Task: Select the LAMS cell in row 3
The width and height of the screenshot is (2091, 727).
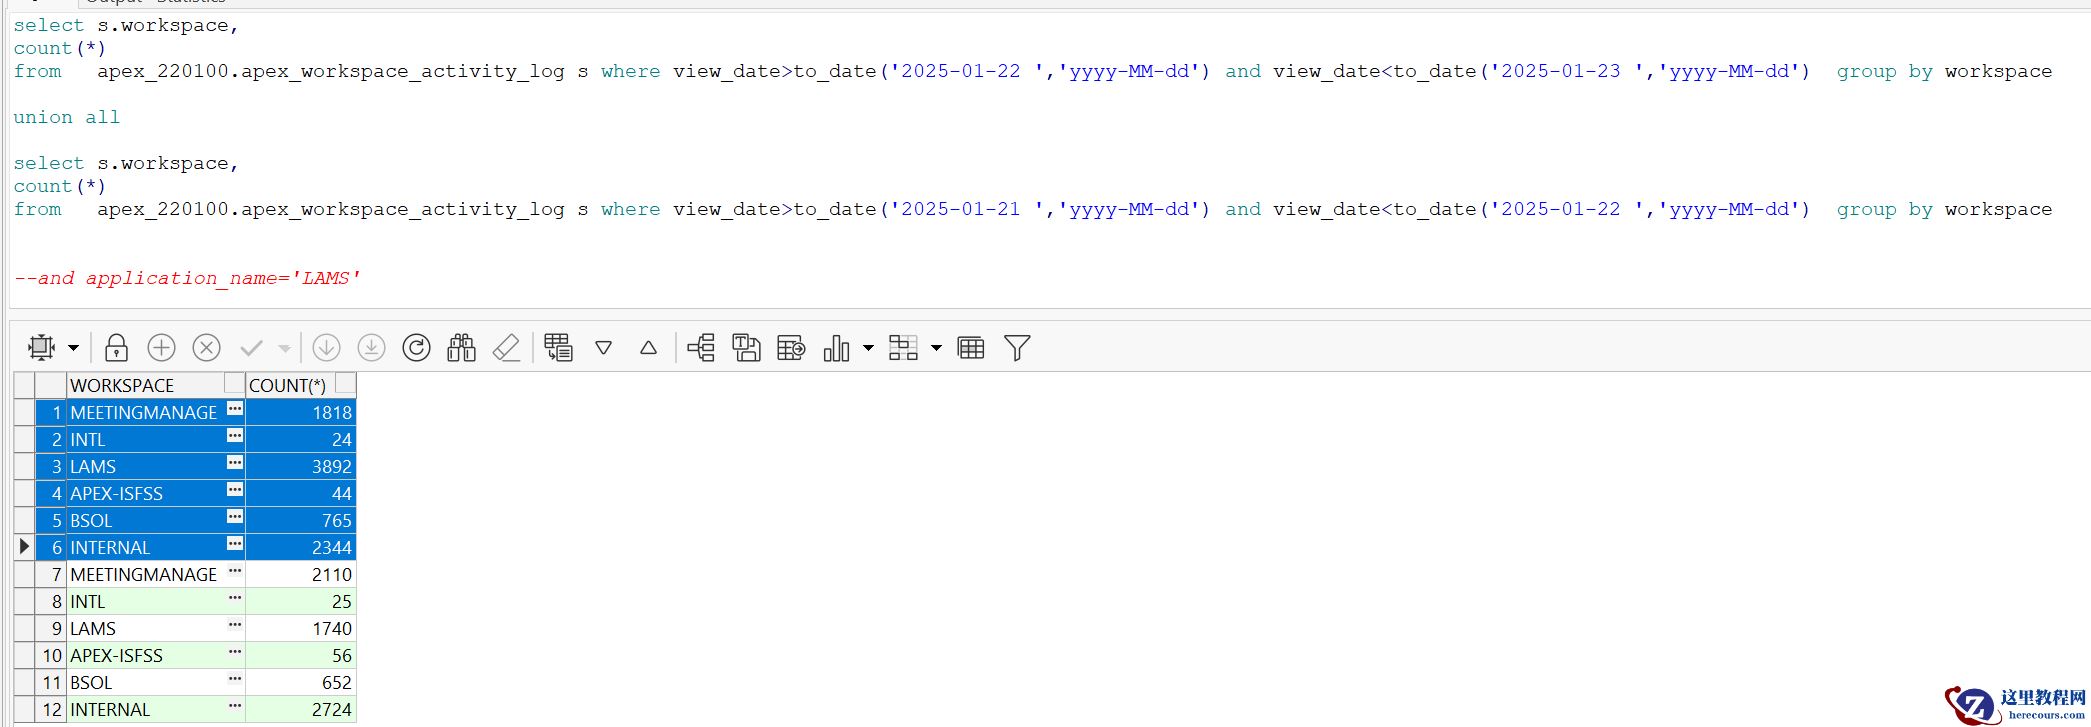Action: (x=156, y=466)
